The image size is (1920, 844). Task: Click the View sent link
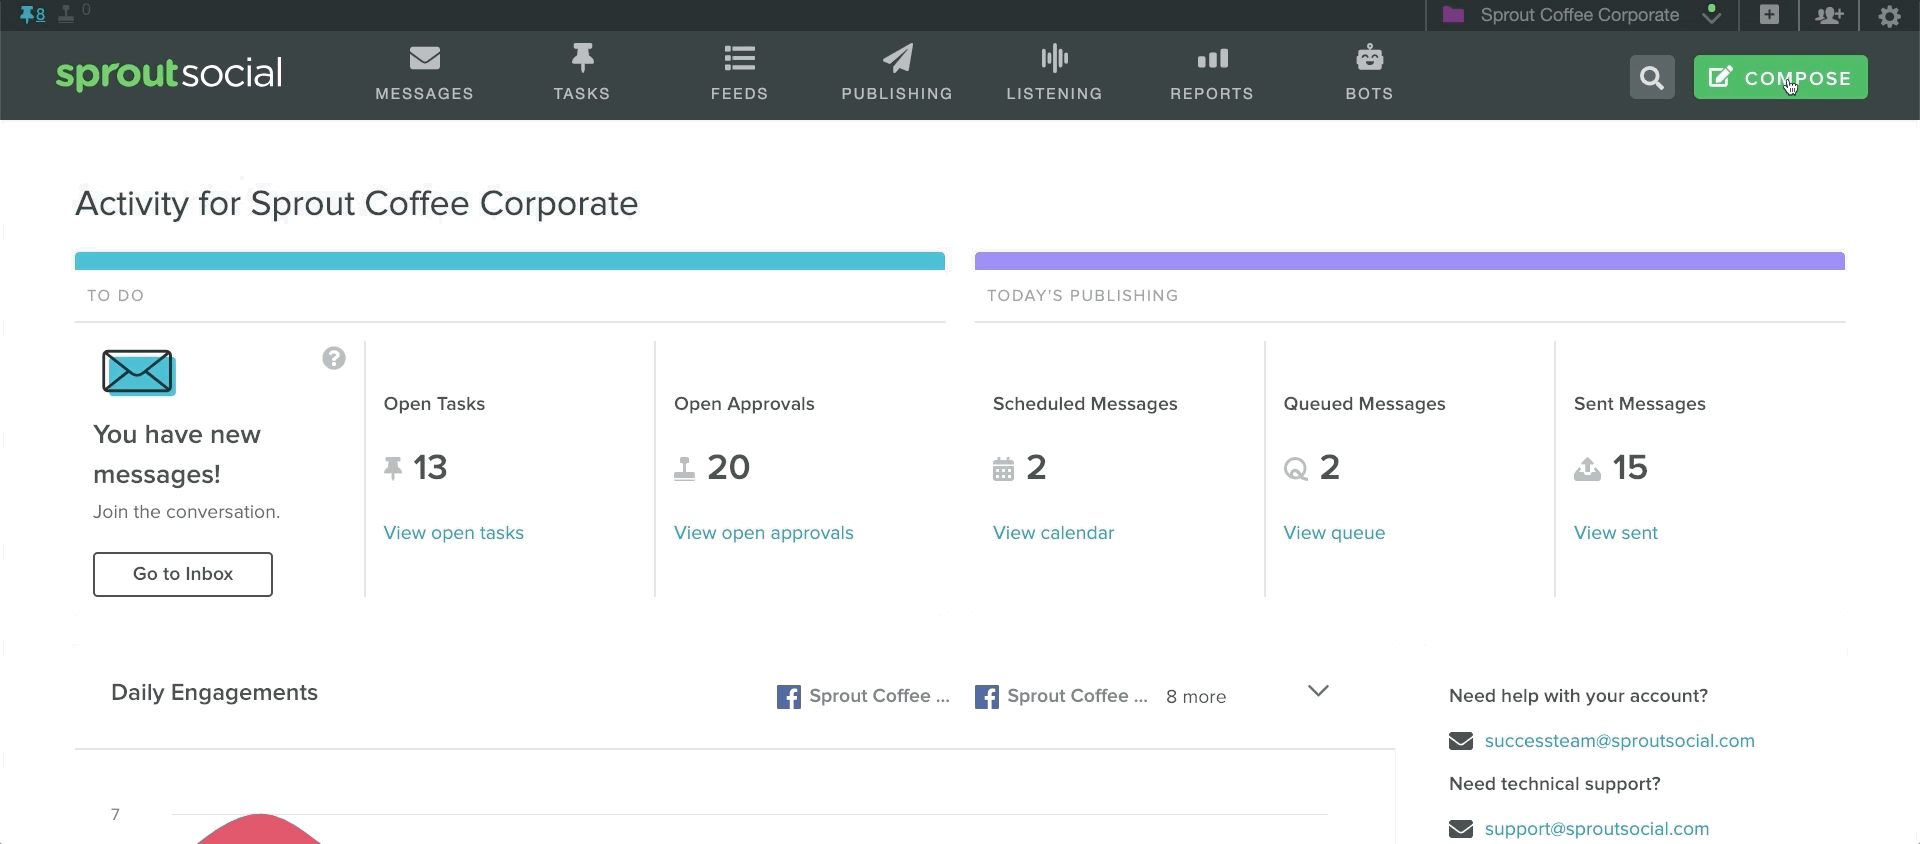click(x=1616, y=533)
